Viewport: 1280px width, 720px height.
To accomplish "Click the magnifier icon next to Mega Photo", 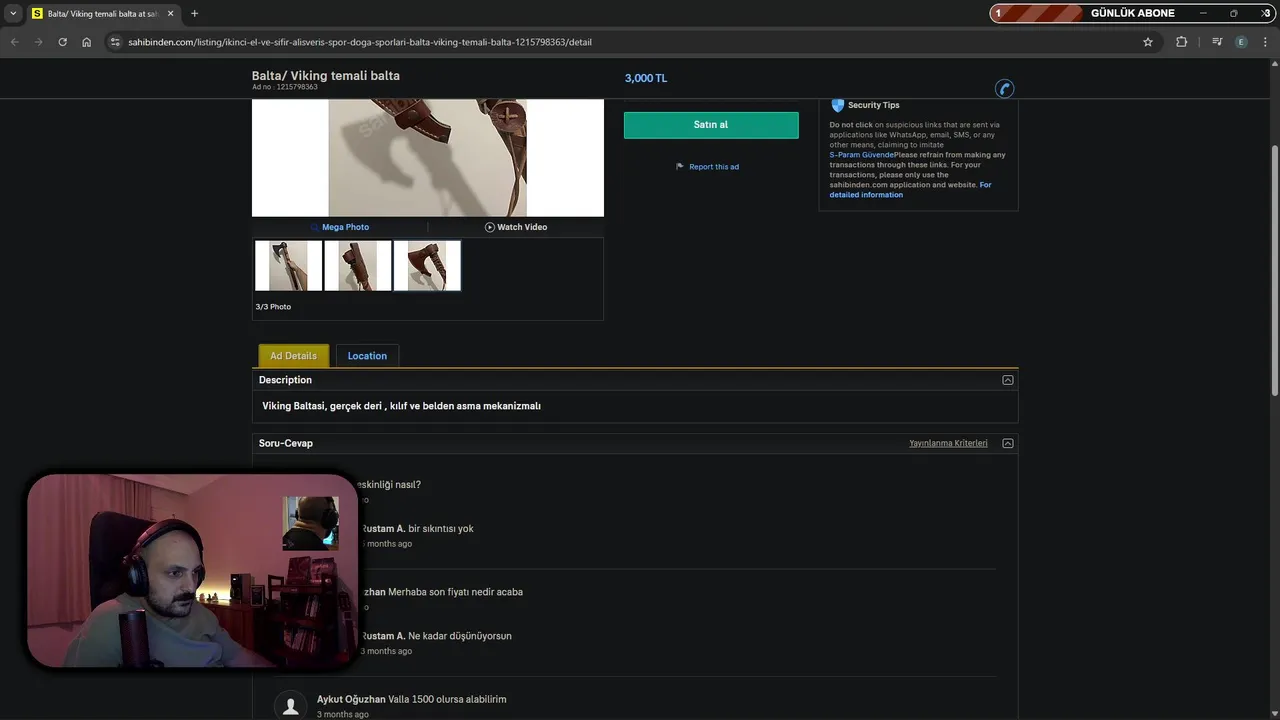I will coord(315,227).
